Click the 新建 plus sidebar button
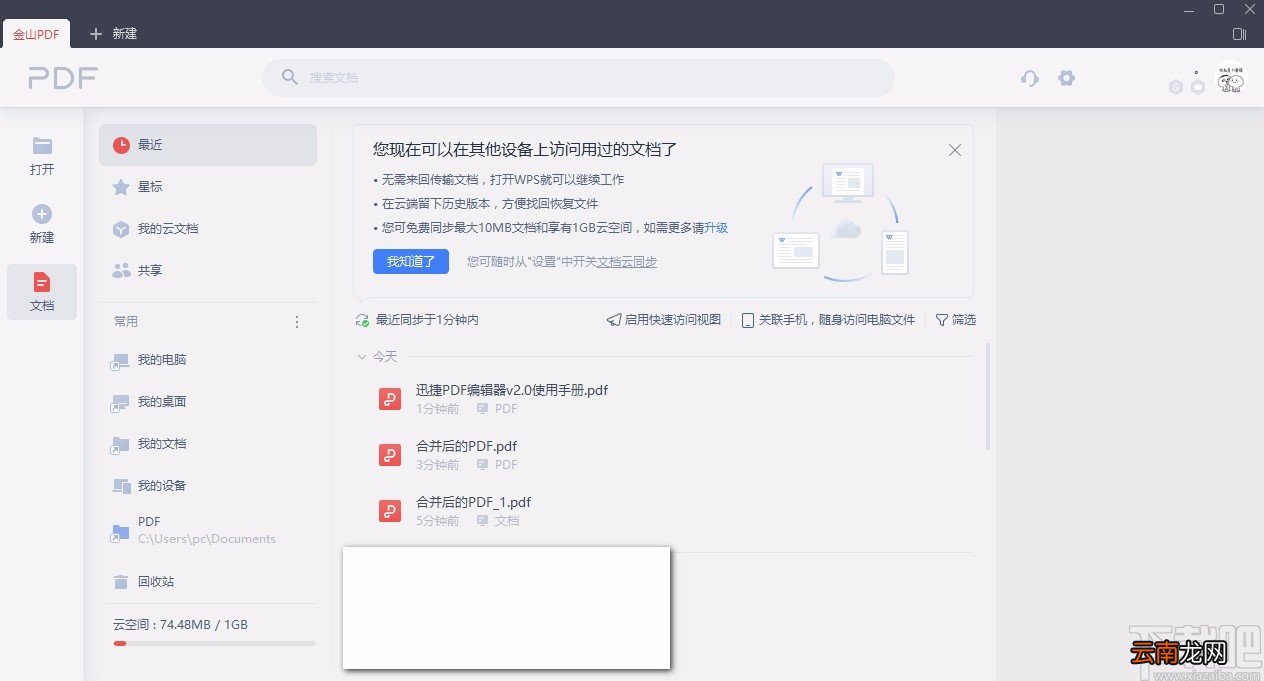The width and height of the screenshot is (1264, 681). click(42, 224)
